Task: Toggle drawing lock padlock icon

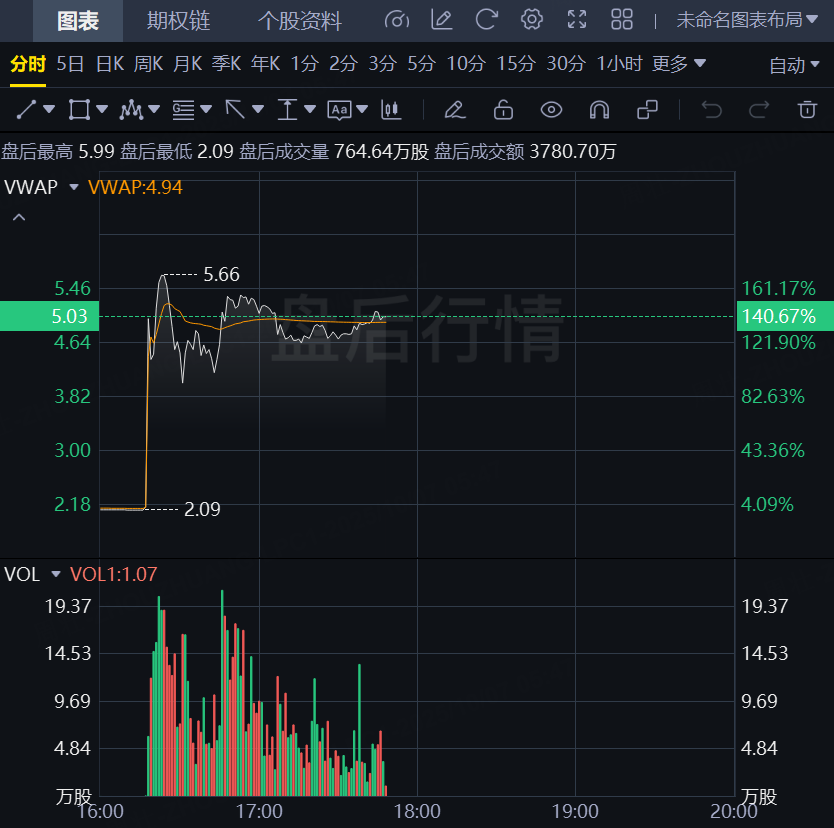Action: pyautogui.click(x=503, y=109)
